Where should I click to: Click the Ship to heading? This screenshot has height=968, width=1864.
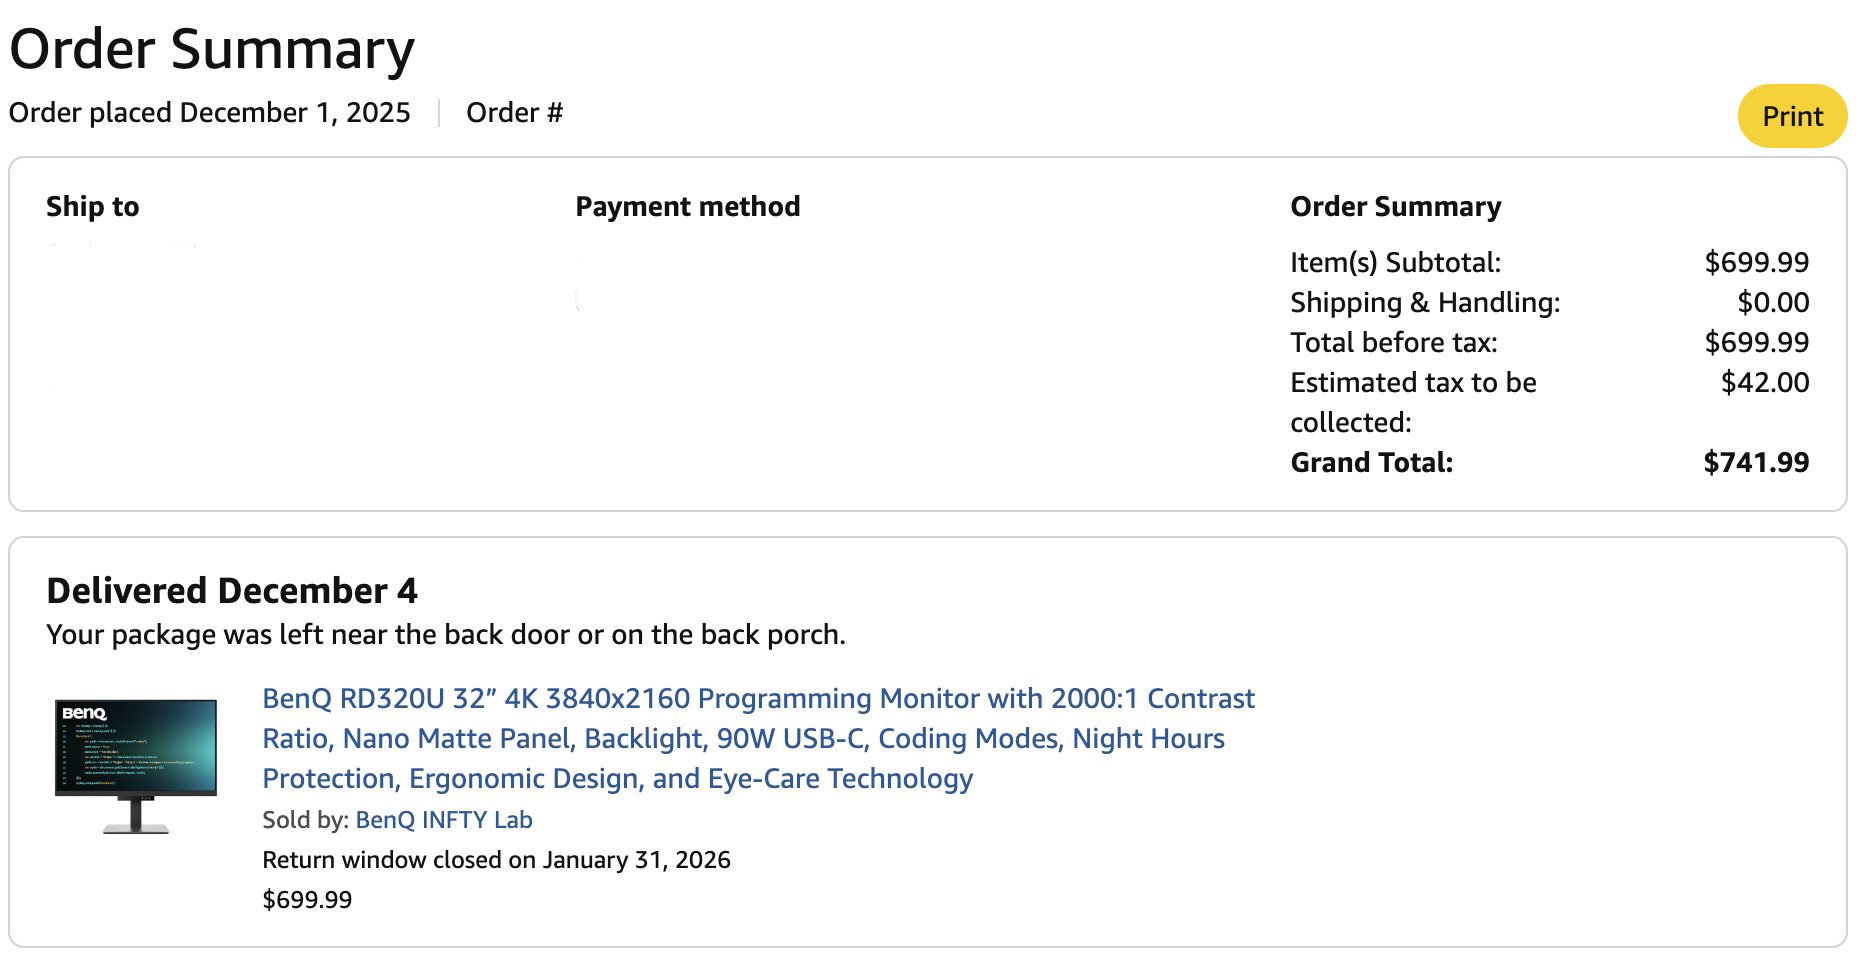(93, 207)
